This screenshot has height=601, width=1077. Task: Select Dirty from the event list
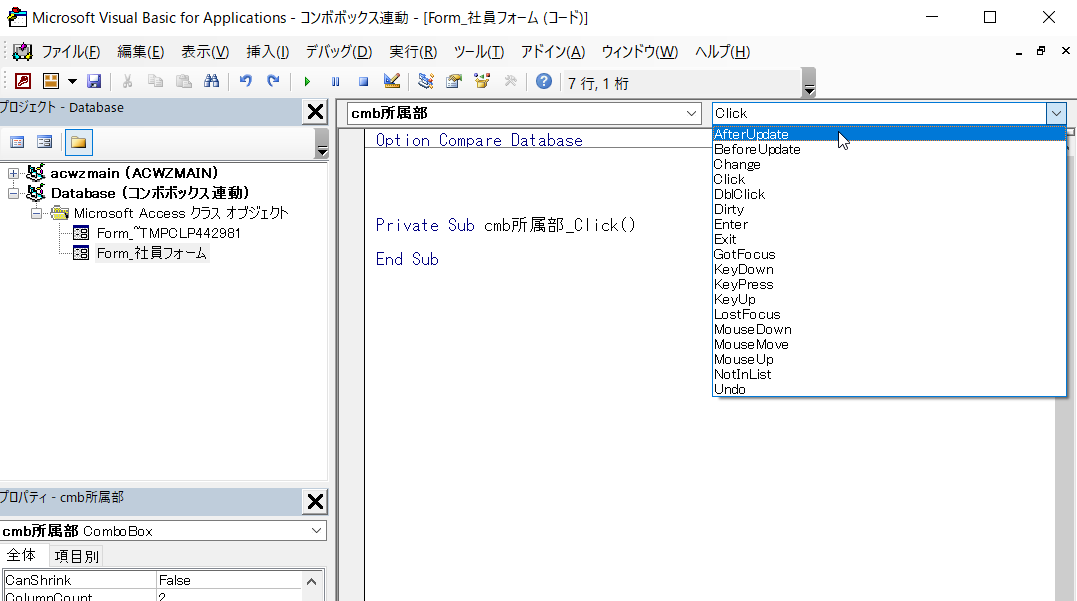(889, 209)
